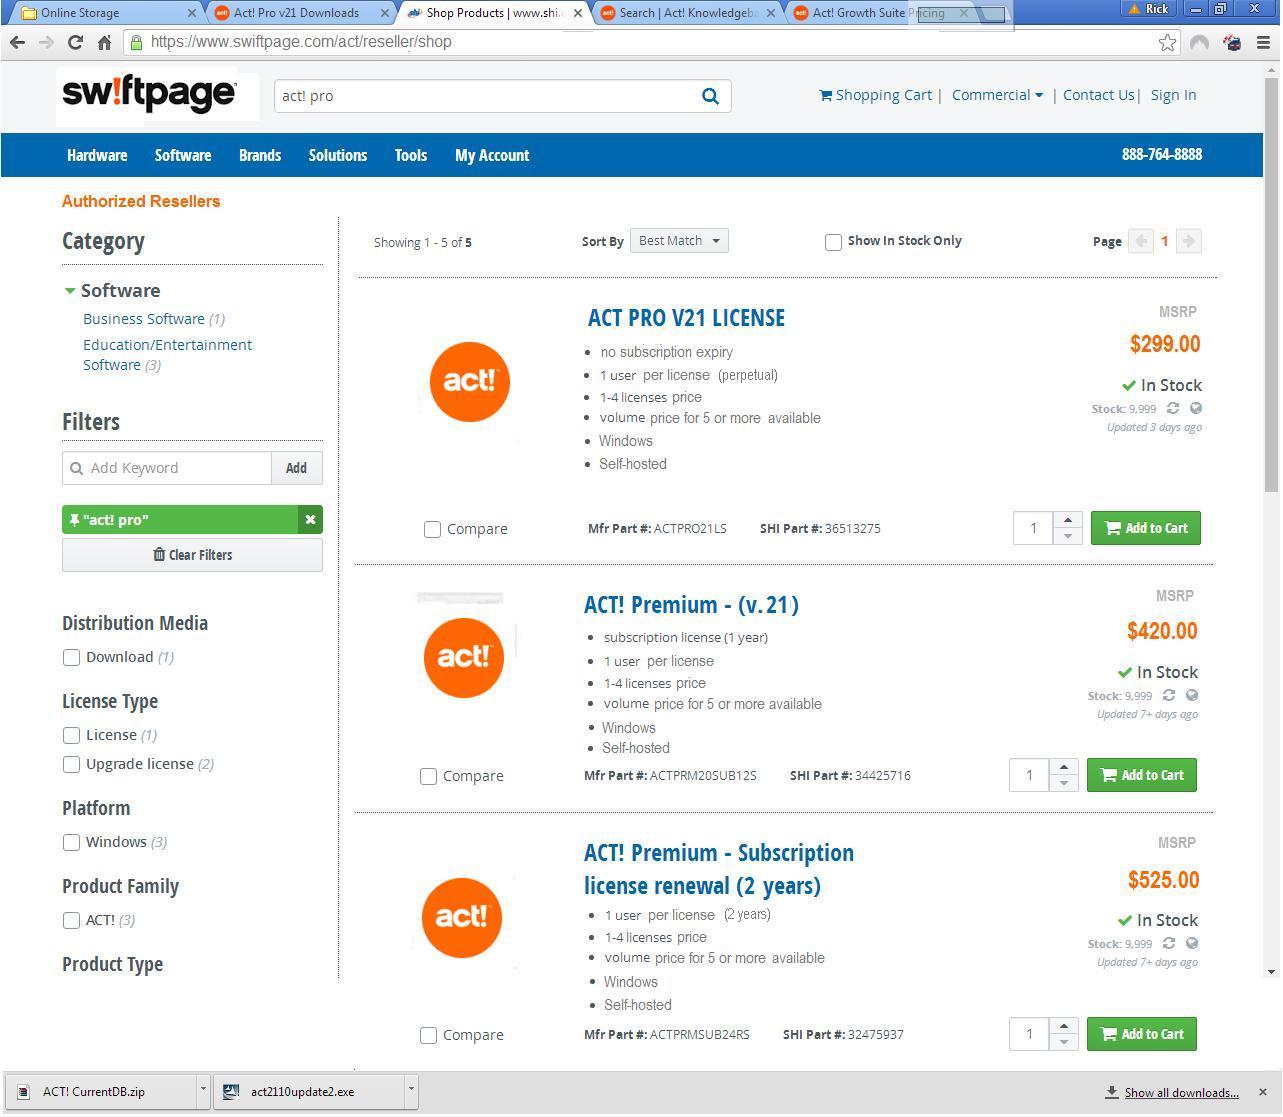Click the browser back arrow

tap(17, 42)
